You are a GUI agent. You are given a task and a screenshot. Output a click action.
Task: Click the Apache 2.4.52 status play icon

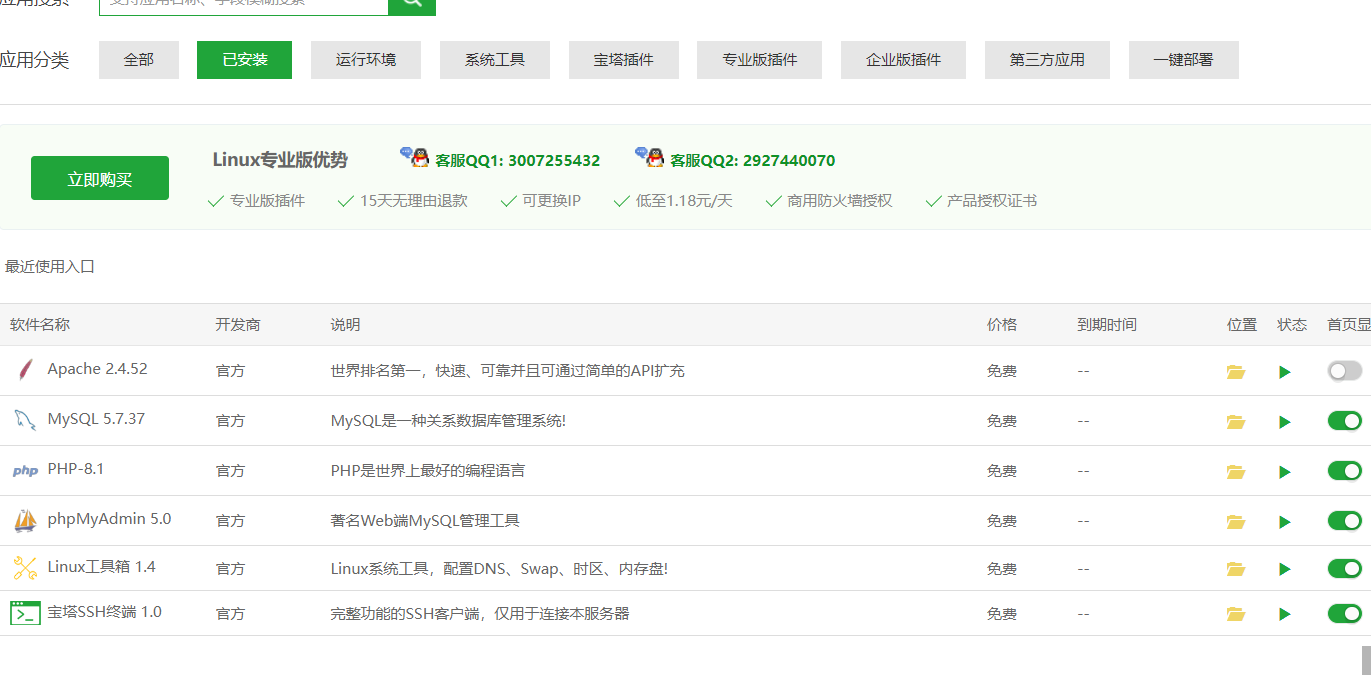[x=1285, y=372]
